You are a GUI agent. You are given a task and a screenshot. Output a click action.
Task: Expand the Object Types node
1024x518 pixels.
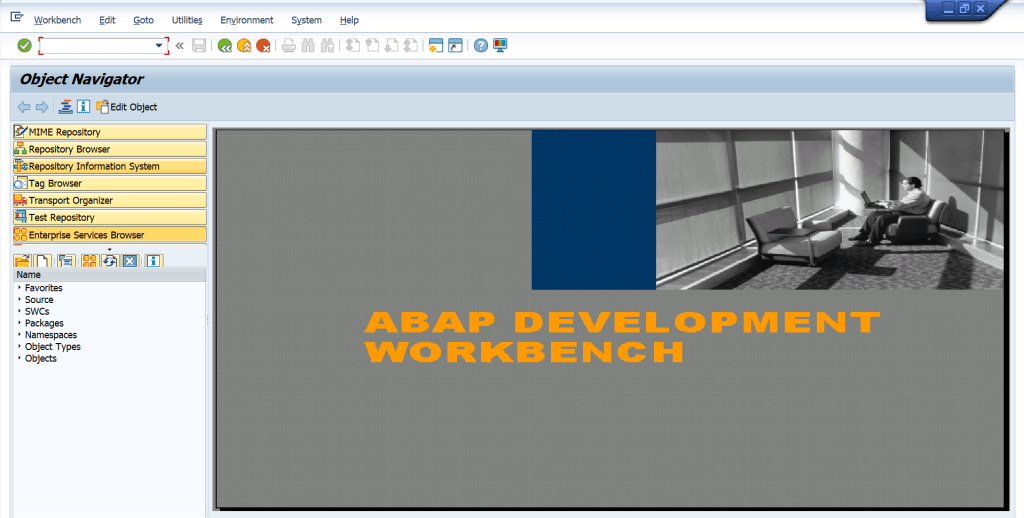coord(20,346)
